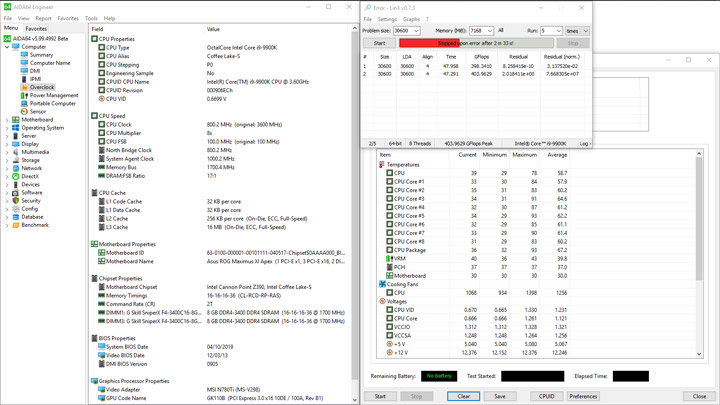
Task: Open the AIDA64 File menu
Action: click(x=8, y=18)
